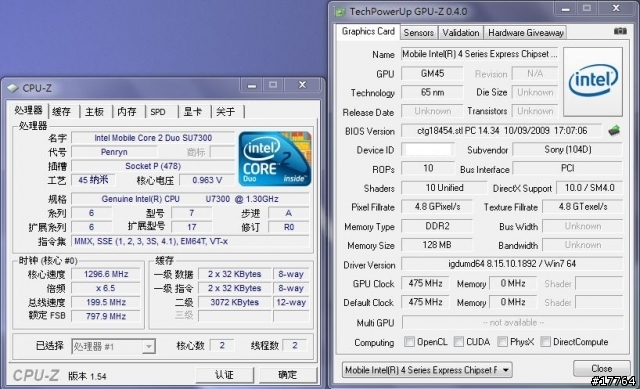The width and height of the screenshot is (640, 389).
Task: Click the Penryn code name value
Action: [114, 152]
